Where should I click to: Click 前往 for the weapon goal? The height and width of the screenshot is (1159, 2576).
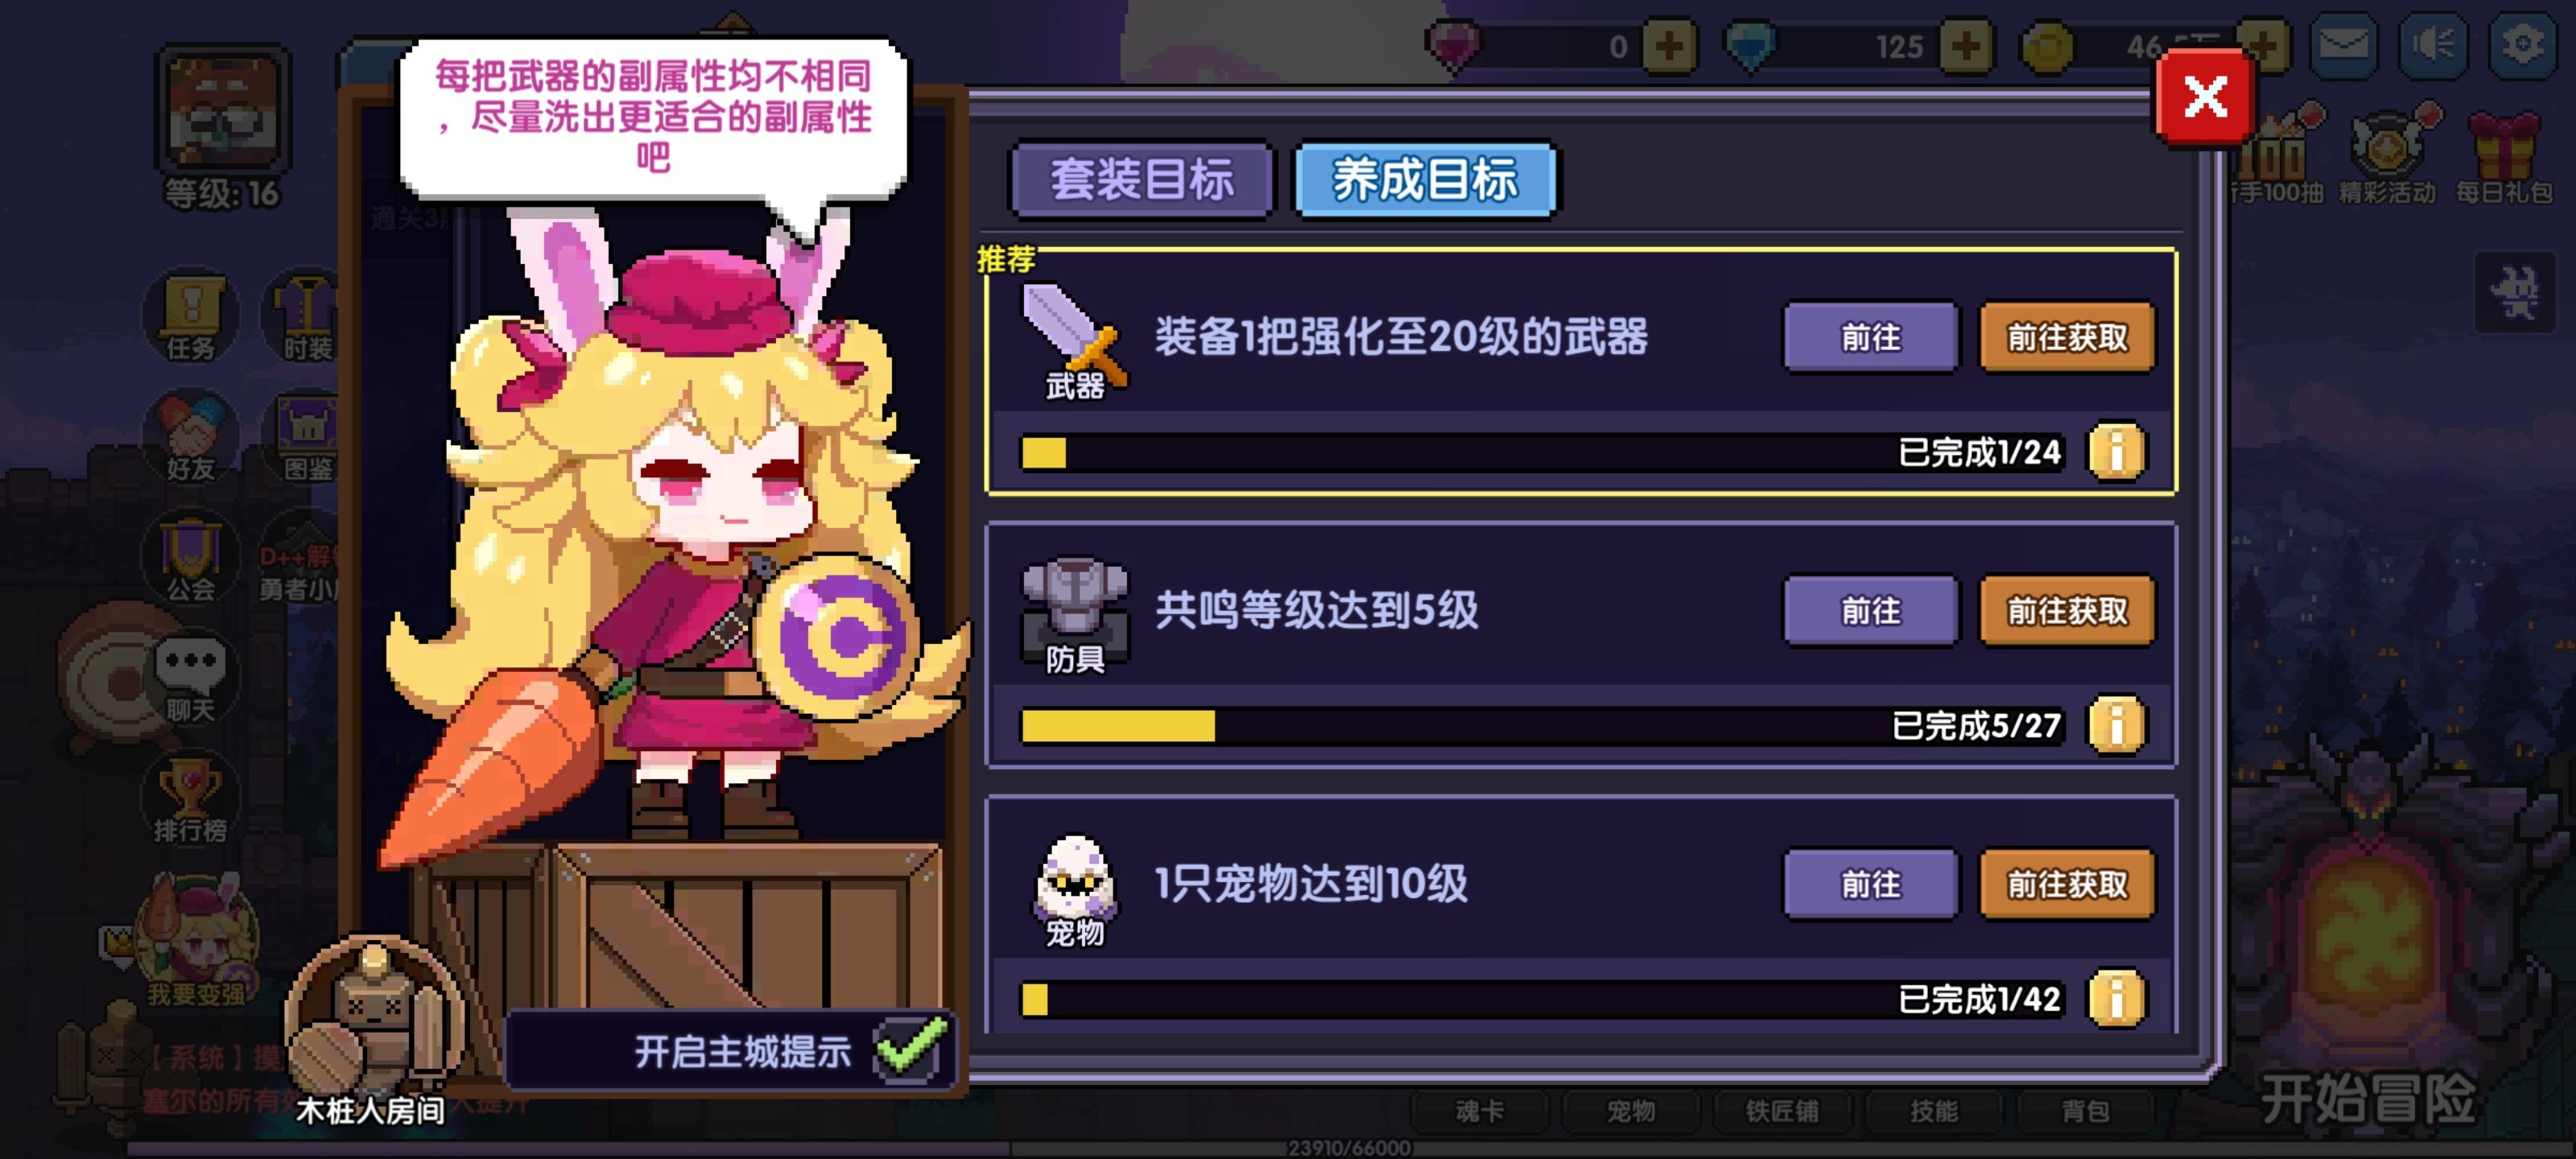point(1871,337)
